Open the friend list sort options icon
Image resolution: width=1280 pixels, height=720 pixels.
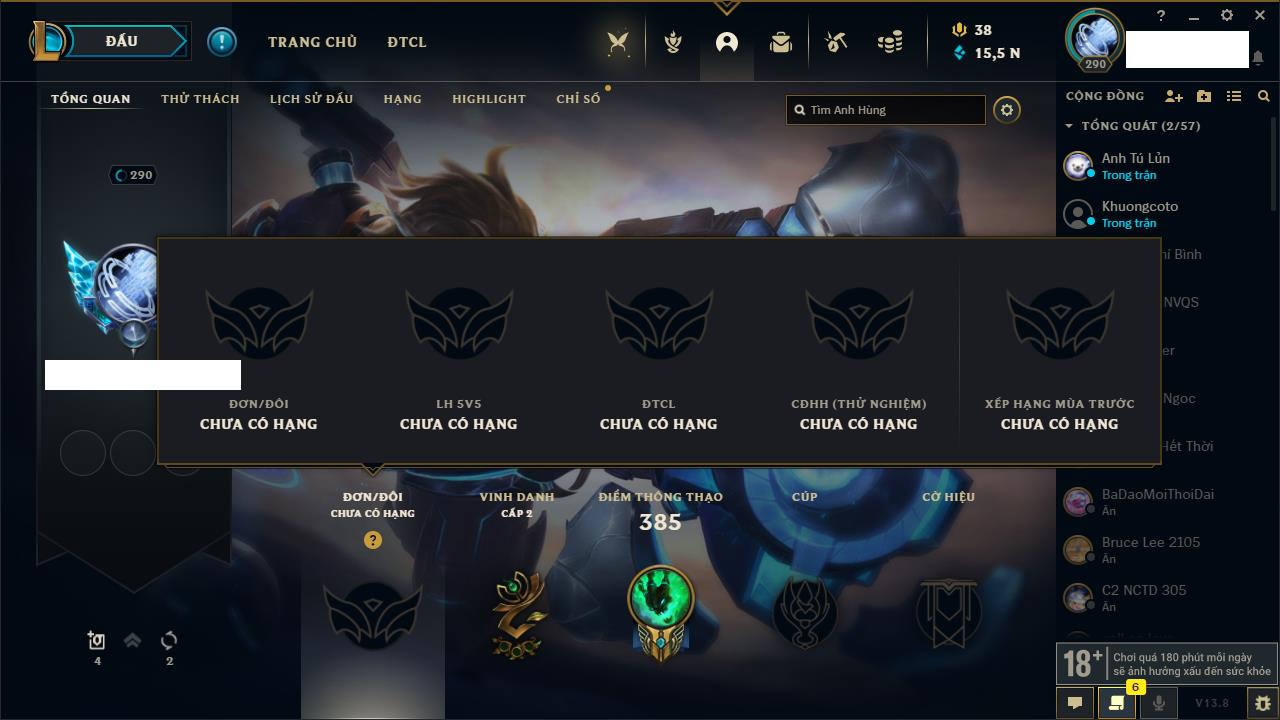point(1234,96)
